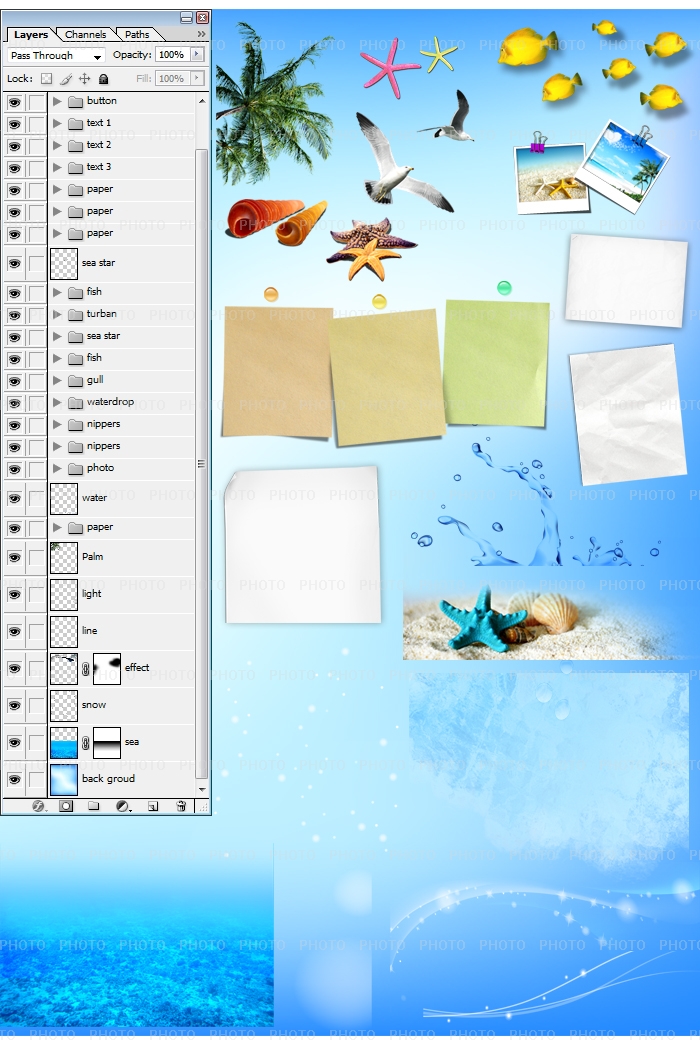This screenshot has height=1044, width=700.
Task: Click the Create new layer icon
Action: click(x=153, y=806)
